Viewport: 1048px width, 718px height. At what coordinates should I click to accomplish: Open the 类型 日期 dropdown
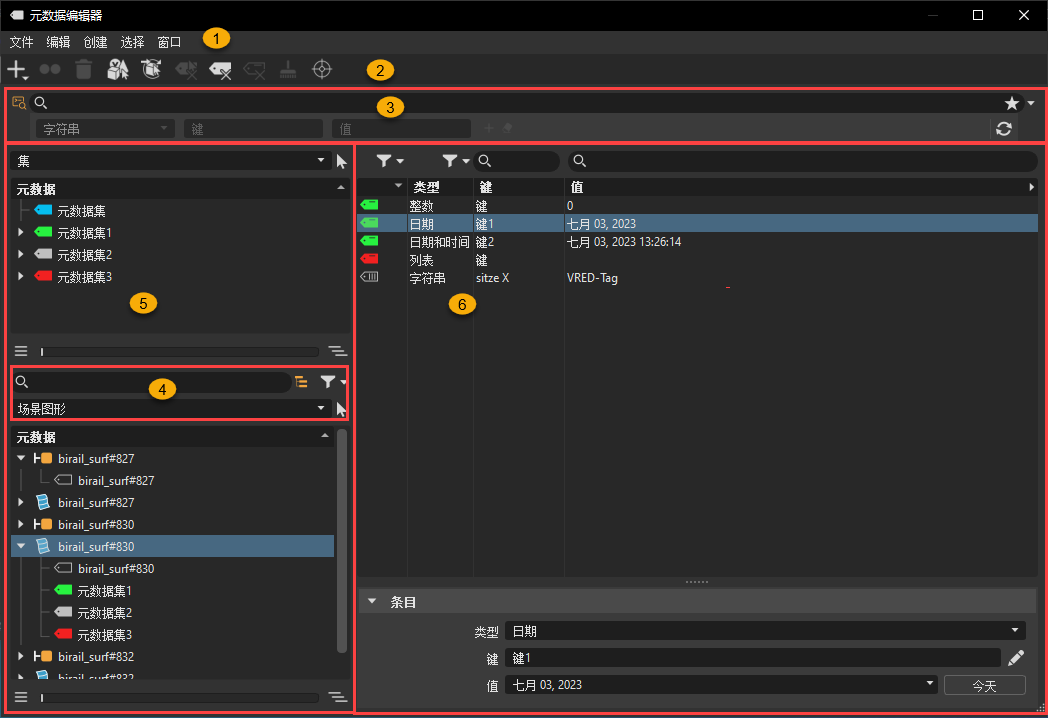765,630
